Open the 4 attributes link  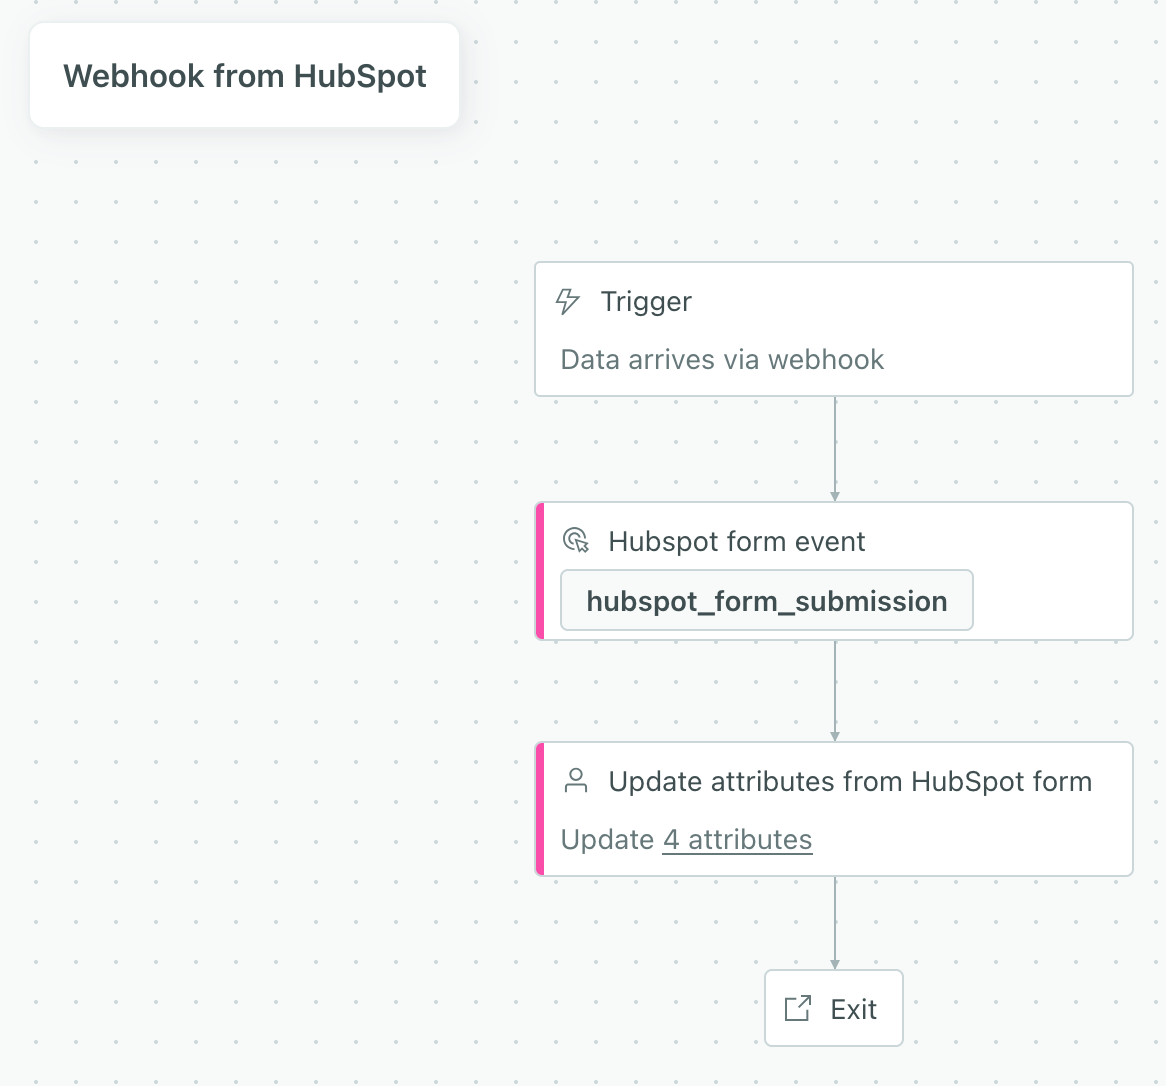(737, 839)
